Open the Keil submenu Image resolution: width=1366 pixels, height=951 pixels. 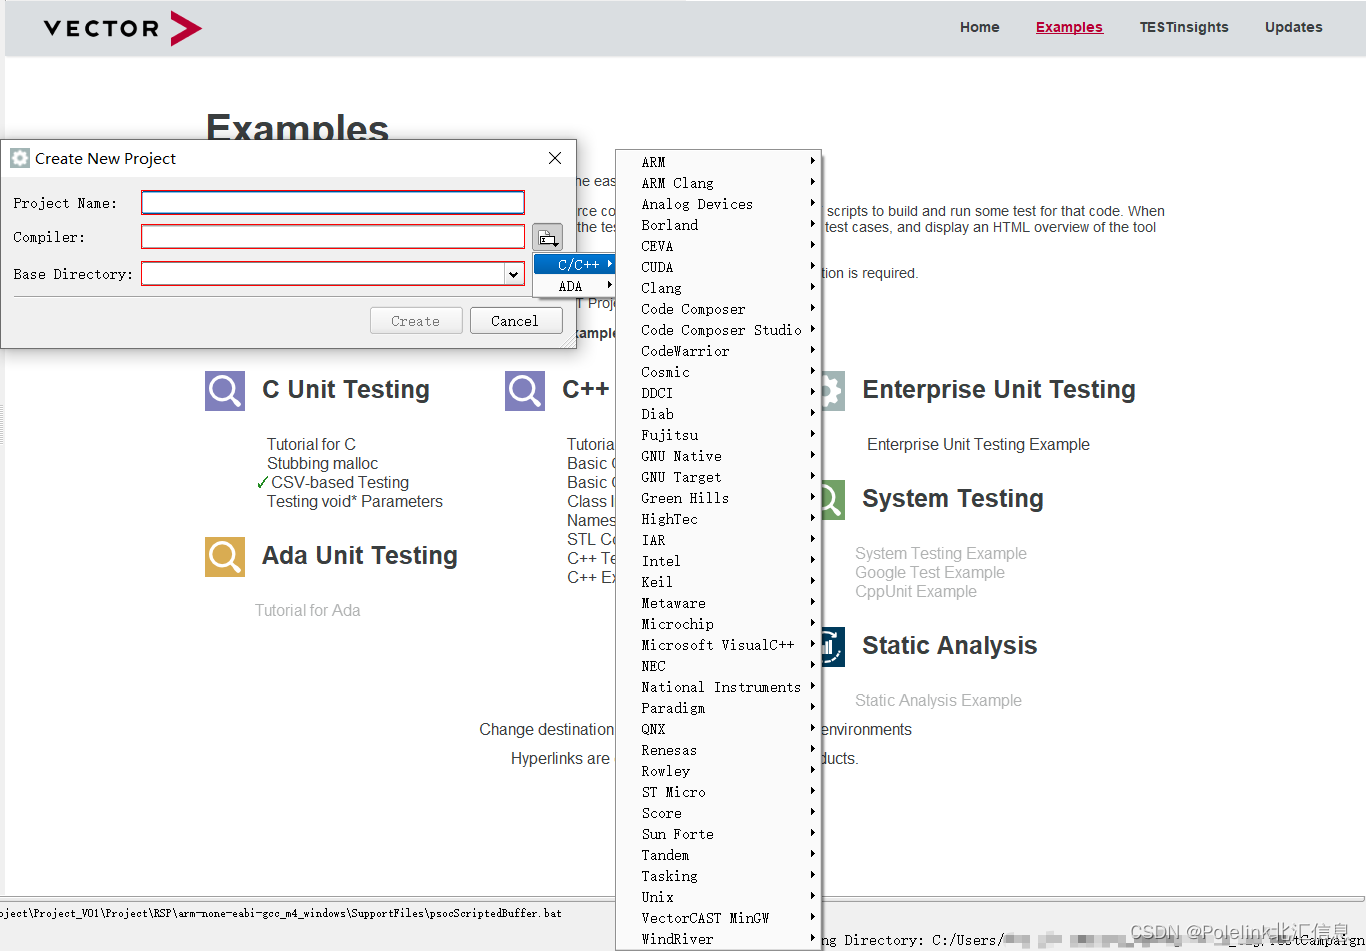[x=718, y=582]
